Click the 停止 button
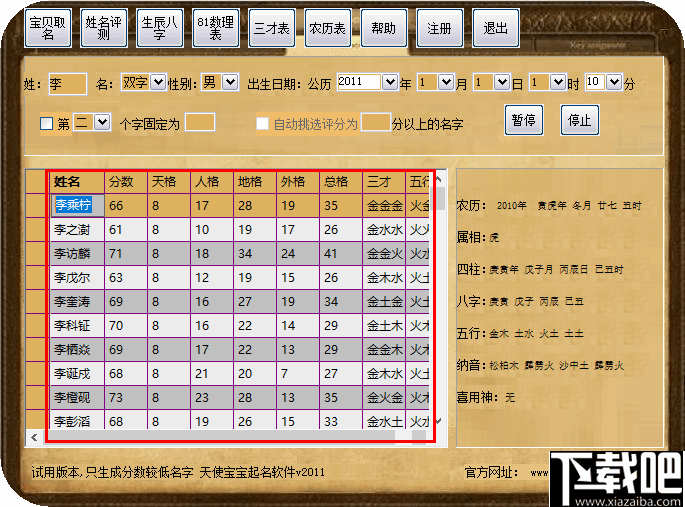Screen dimensions: 685x507 point(580,120)
